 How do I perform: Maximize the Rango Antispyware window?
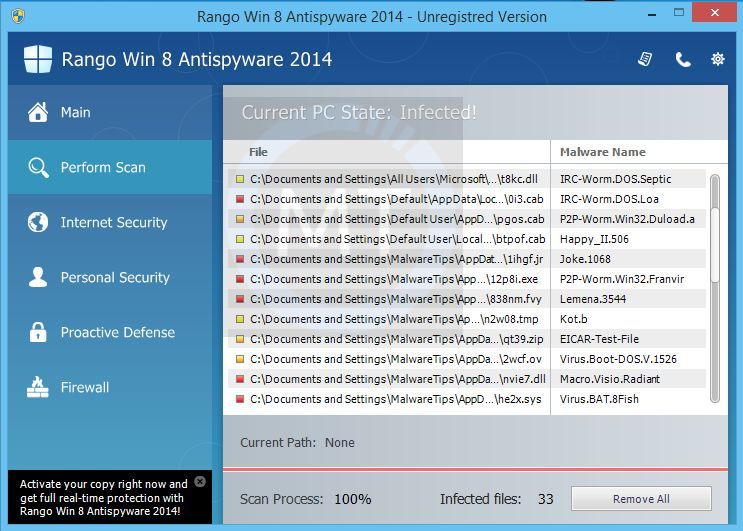coord(679,13)
